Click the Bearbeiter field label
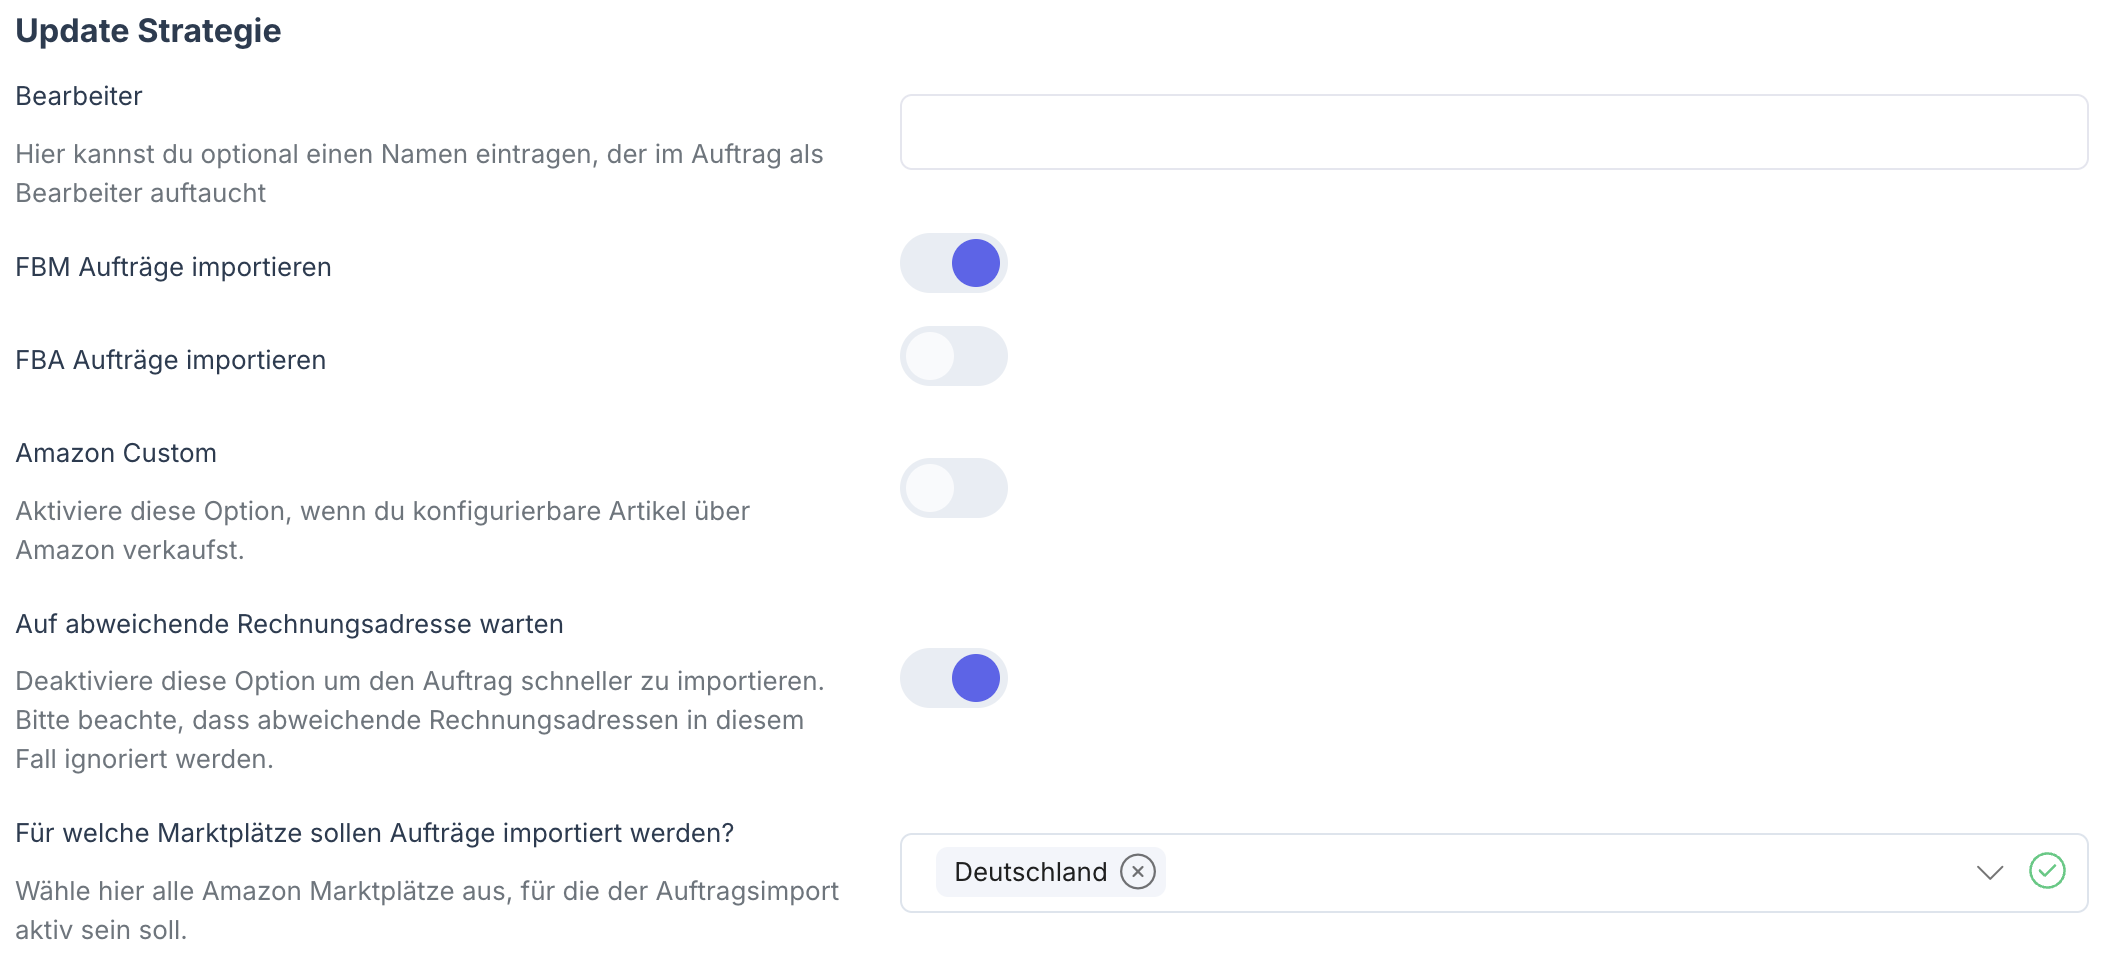This screenshot has width=2107, height=967. (x=79, y=97)
